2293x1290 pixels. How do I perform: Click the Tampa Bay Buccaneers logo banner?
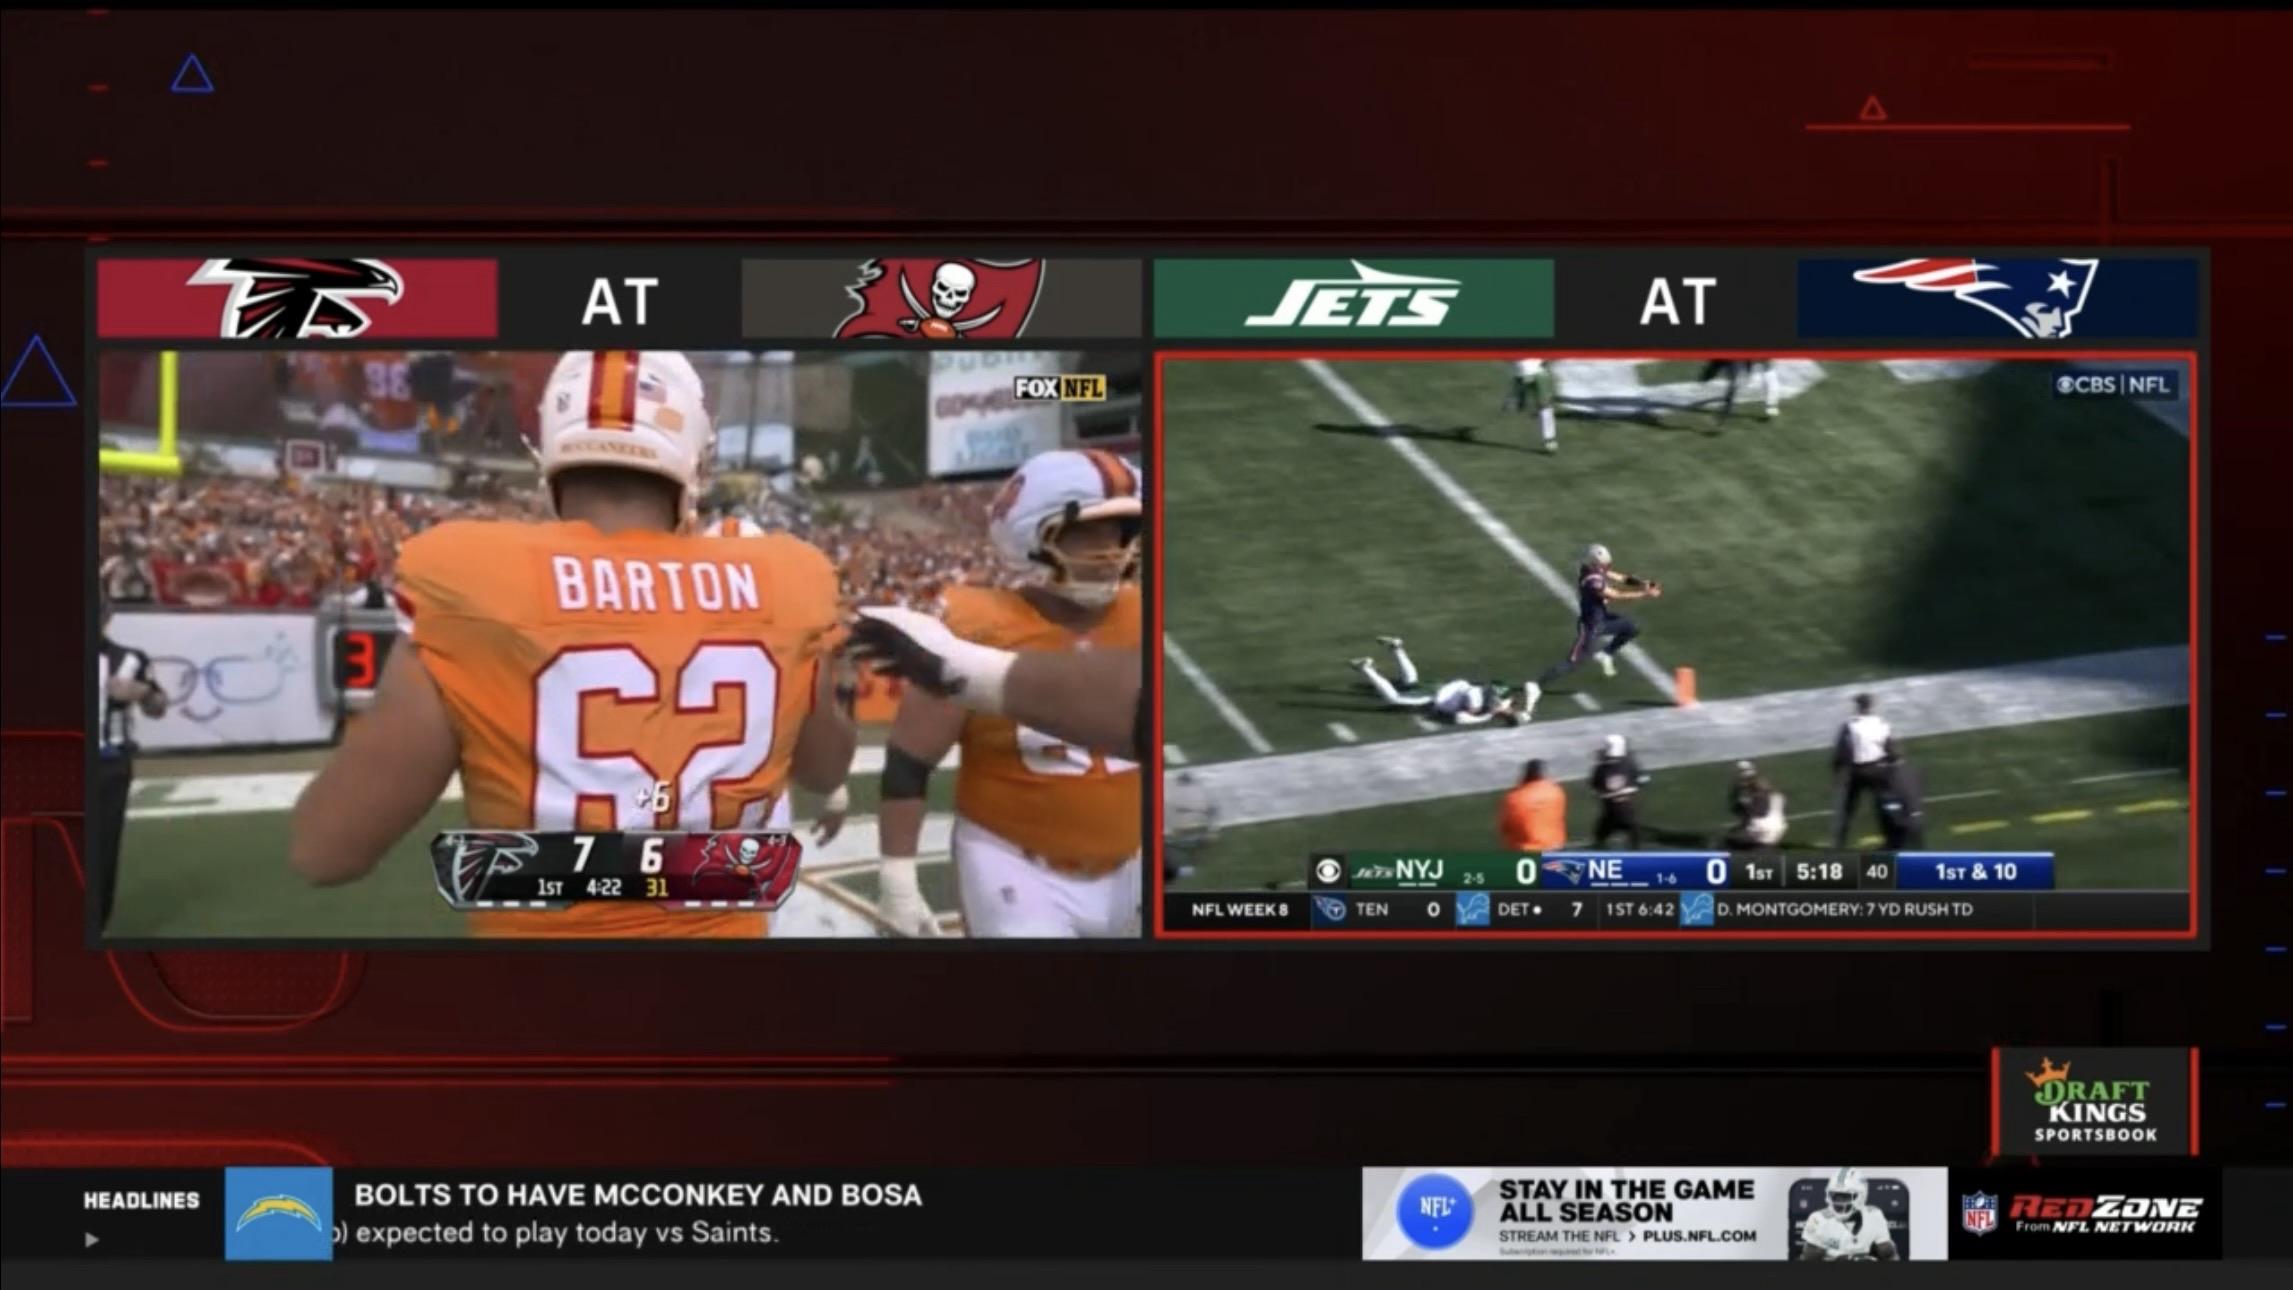(x=941, y=298)
